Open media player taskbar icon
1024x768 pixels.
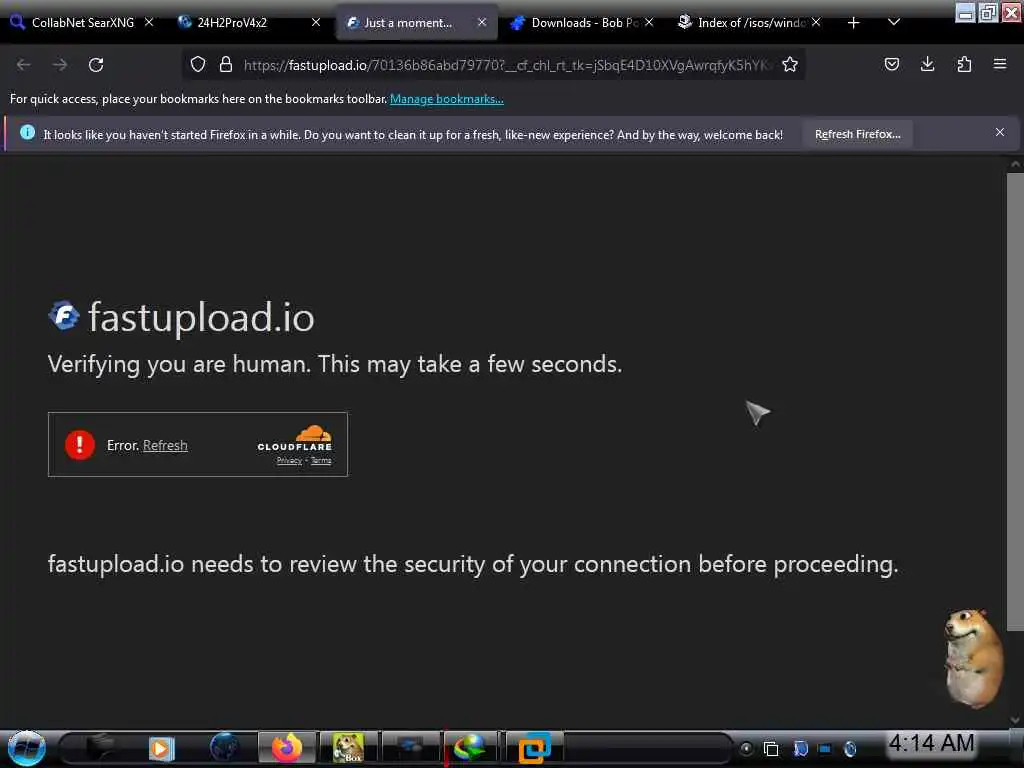click(x=161, y=748)
